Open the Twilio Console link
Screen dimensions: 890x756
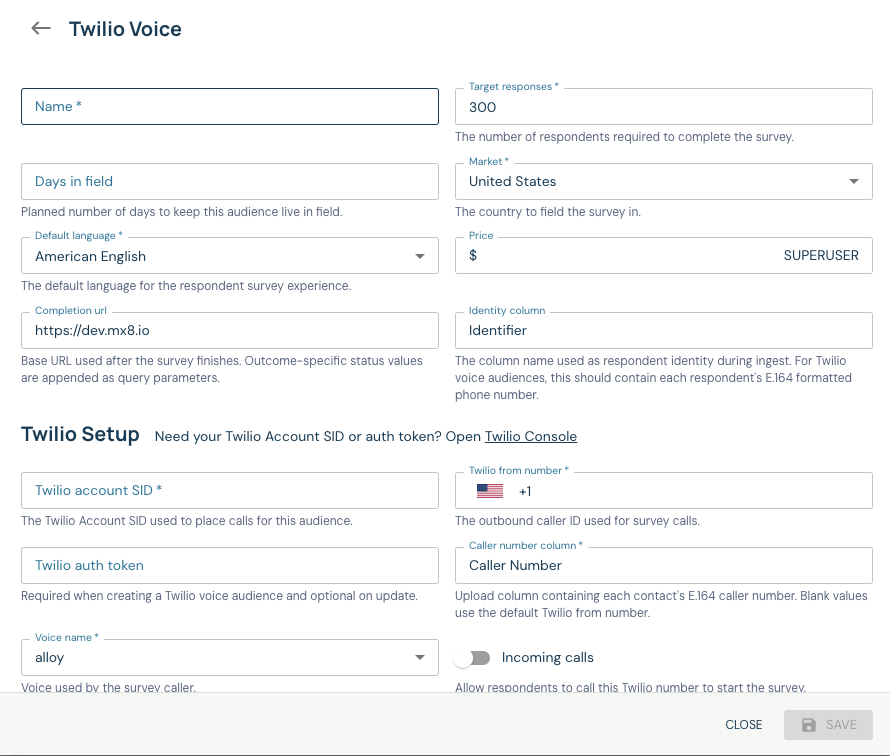(x=531, y=436)
